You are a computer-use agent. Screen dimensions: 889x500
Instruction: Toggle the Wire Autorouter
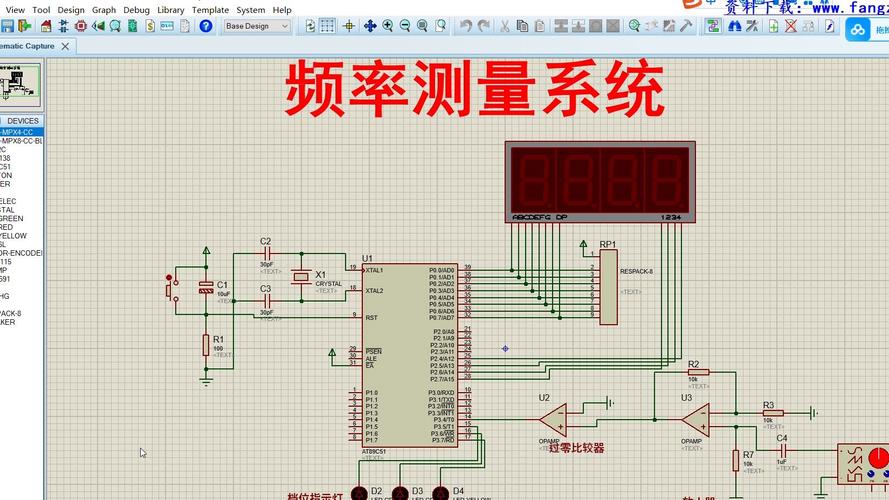coord(713,26)
